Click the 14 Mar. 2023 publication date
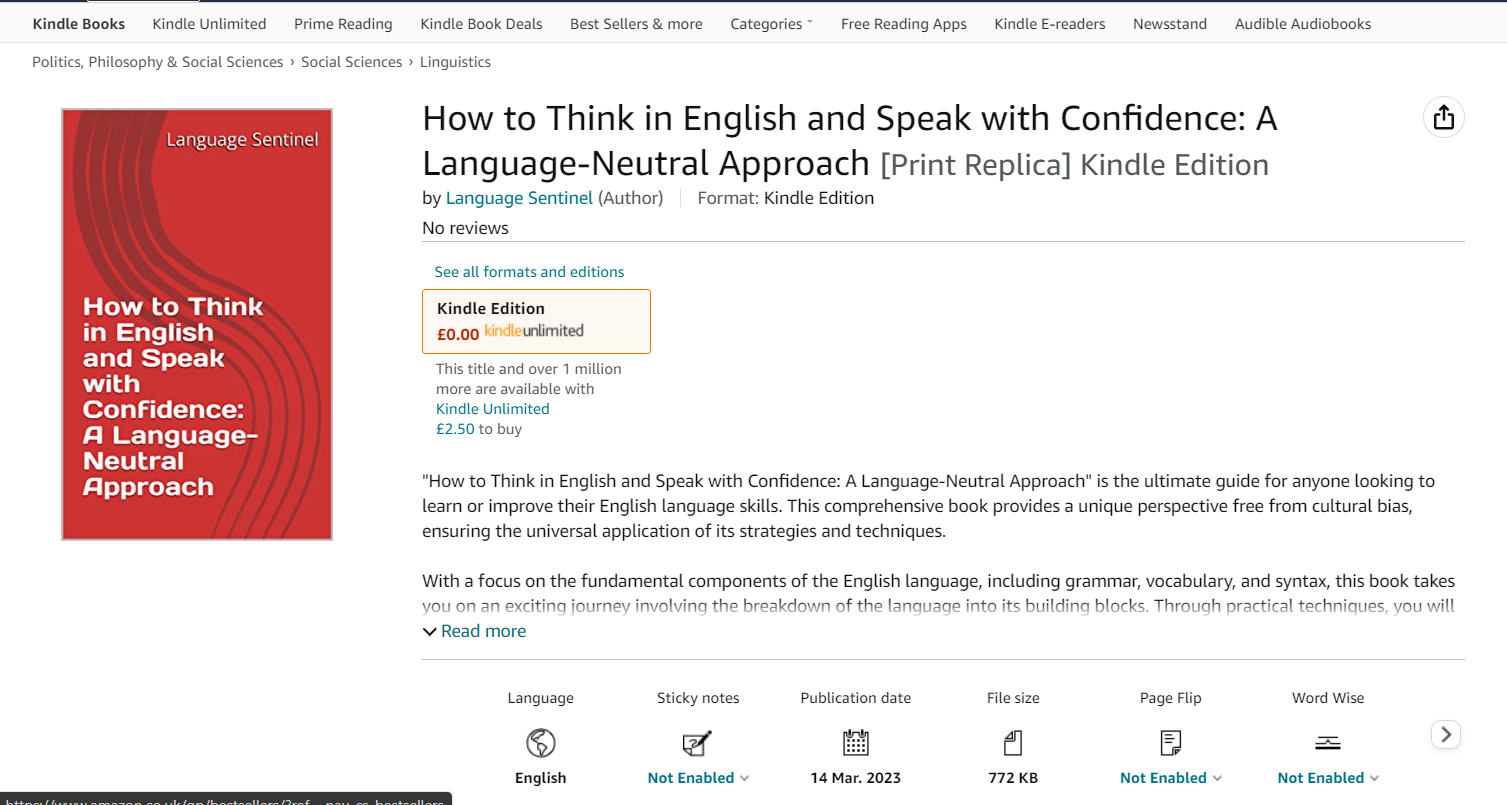The image size is (1507, 805). tap(855, 778)
